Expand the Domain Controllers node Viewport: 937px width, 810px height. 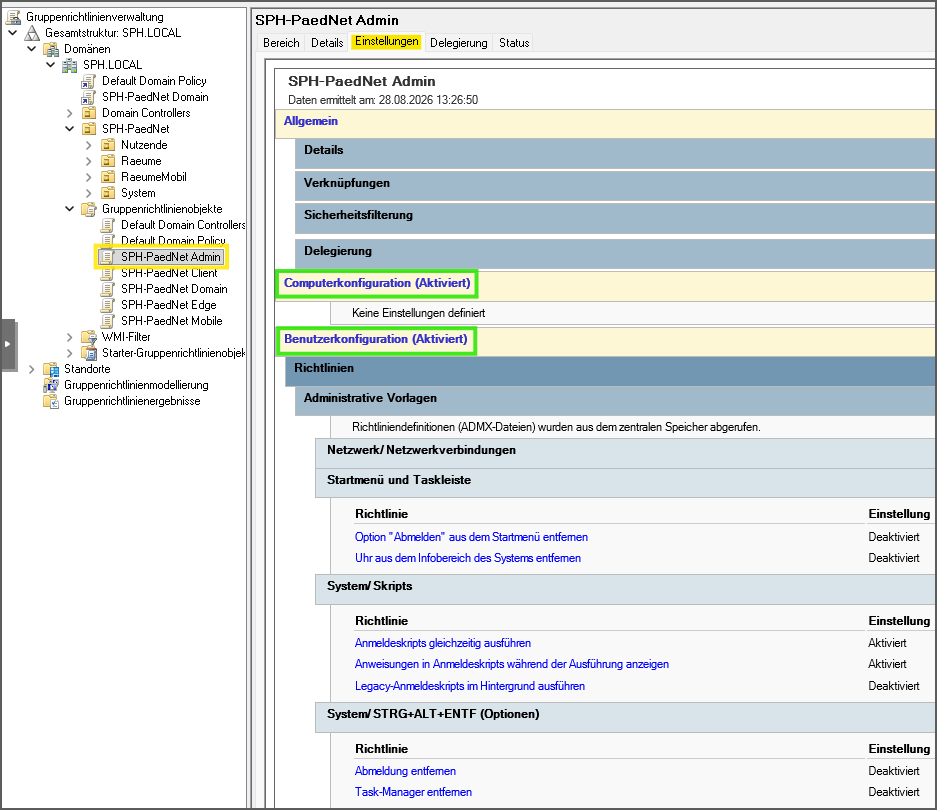pos(70,114)
